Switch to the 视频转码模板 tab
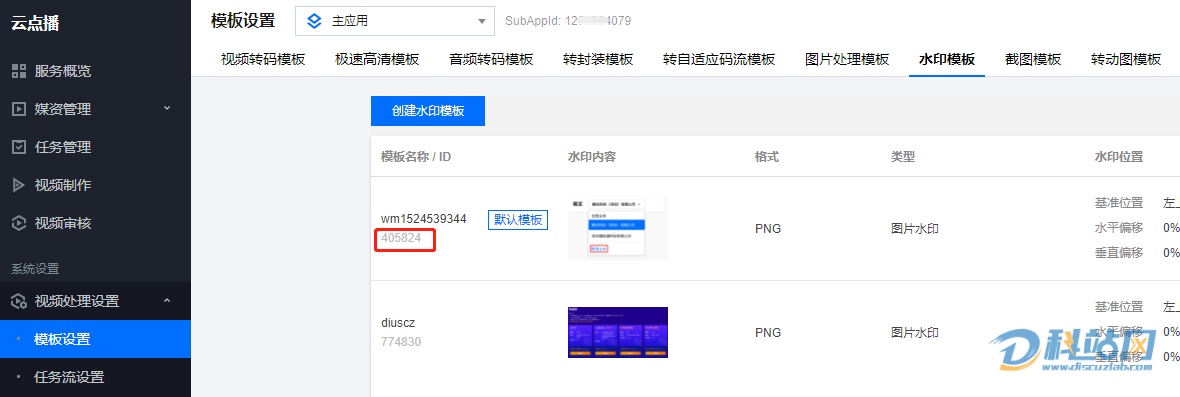Screen dimensions: 1180x397 click(263, 60)
